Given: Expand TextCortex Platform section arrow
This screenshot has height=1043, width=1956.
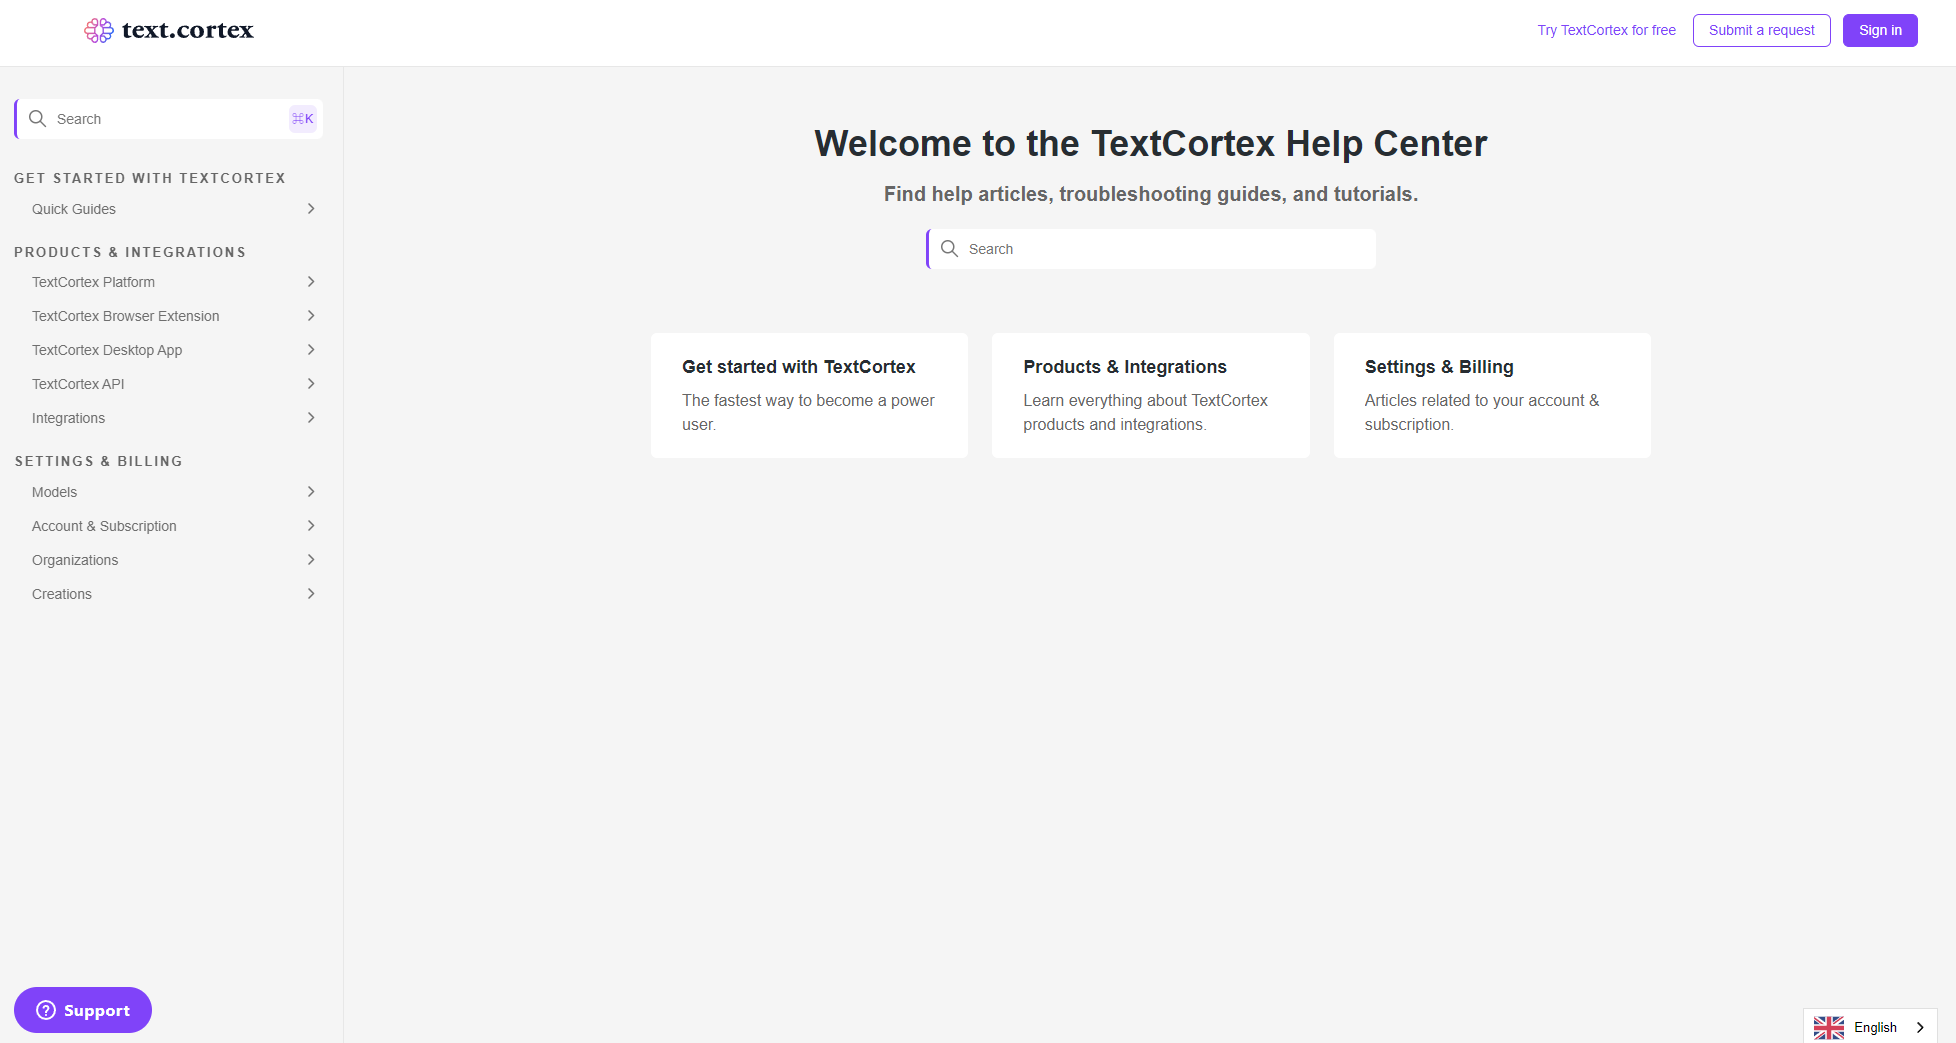Looking at the screenshot, I should 311,282.
